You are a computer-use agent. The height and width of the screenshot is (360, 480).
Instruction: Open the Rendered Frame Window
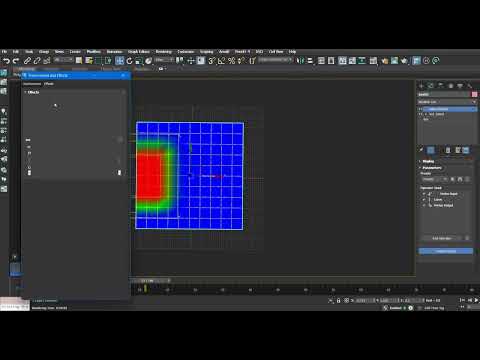pos(394,61)
